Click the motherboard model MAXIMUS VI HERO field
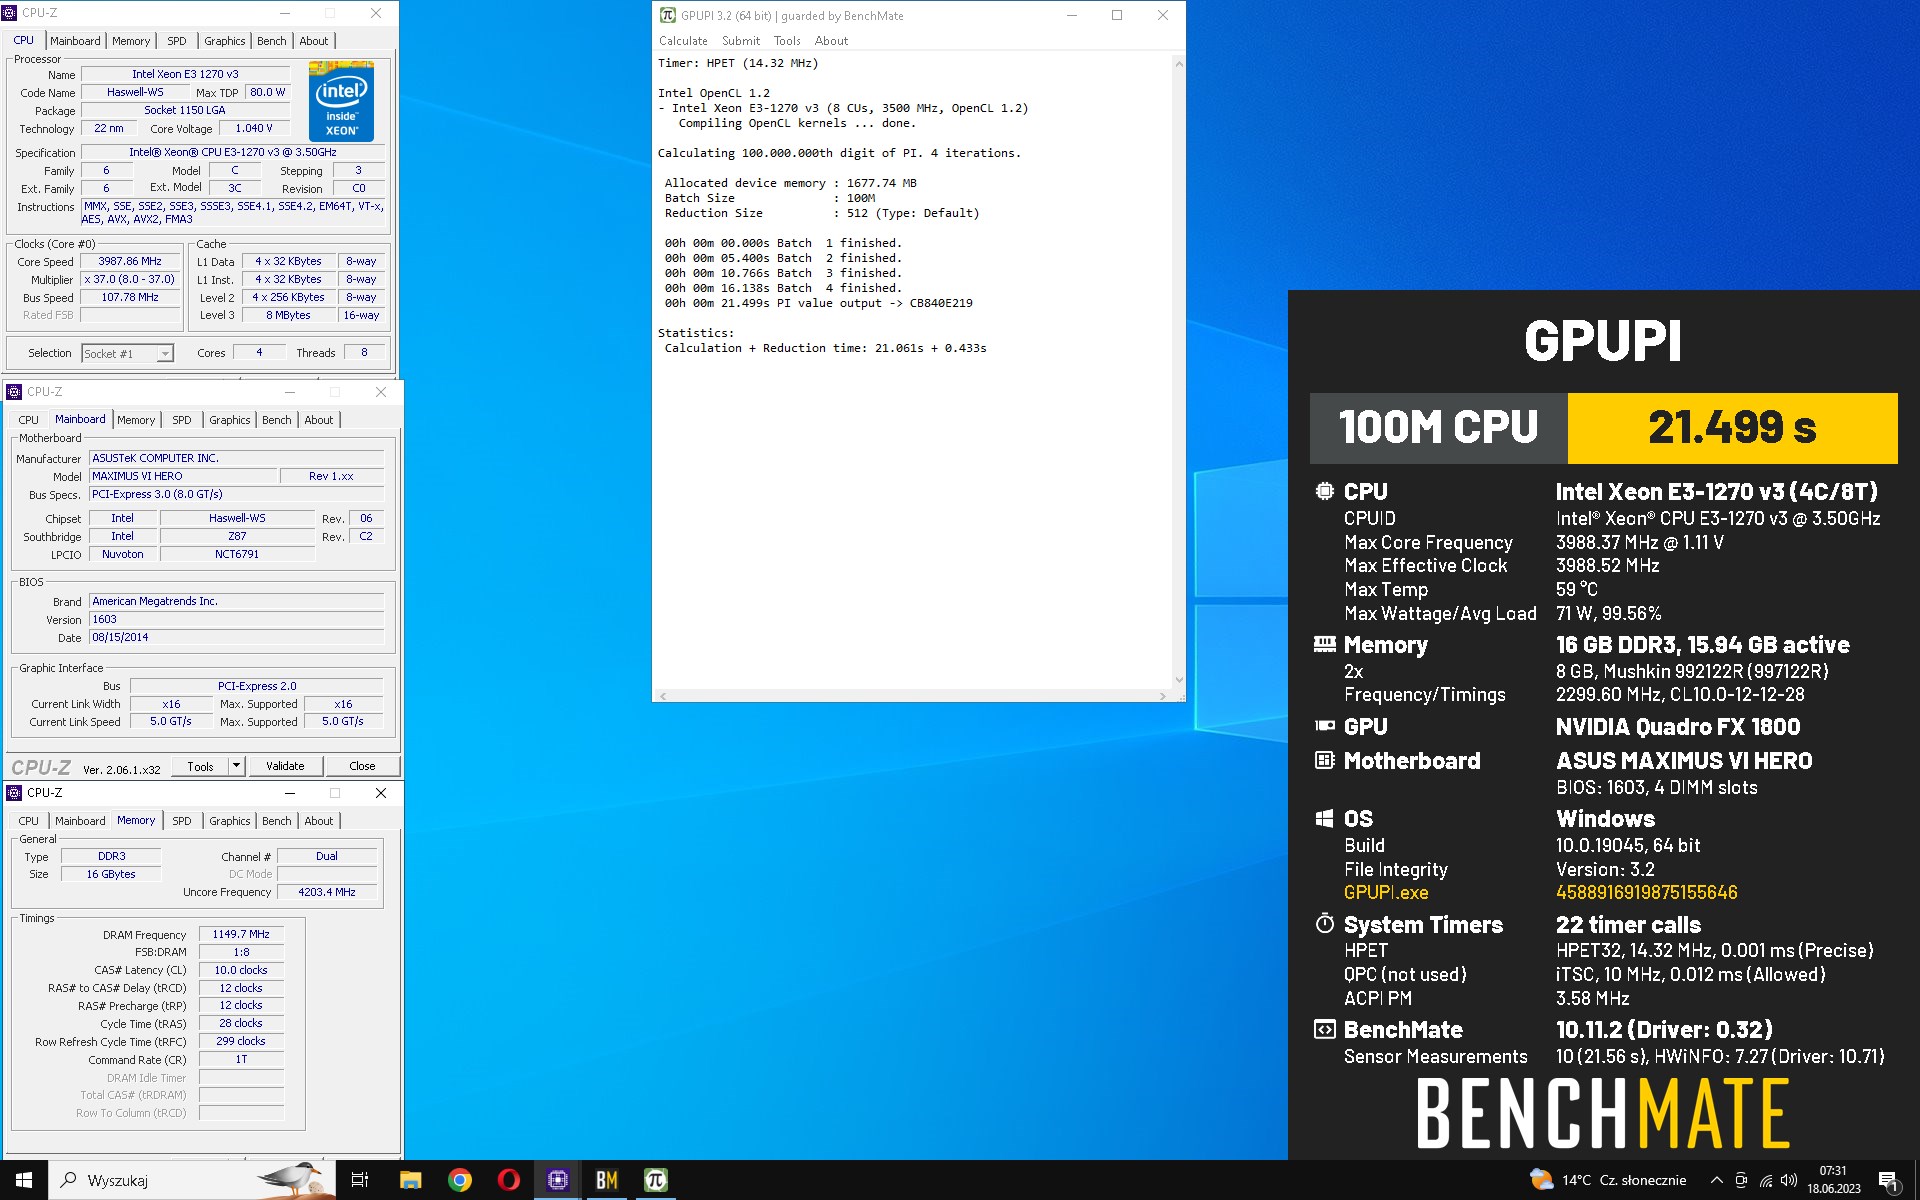This screenshot has height=1200, width=1920. coord(182,476)
